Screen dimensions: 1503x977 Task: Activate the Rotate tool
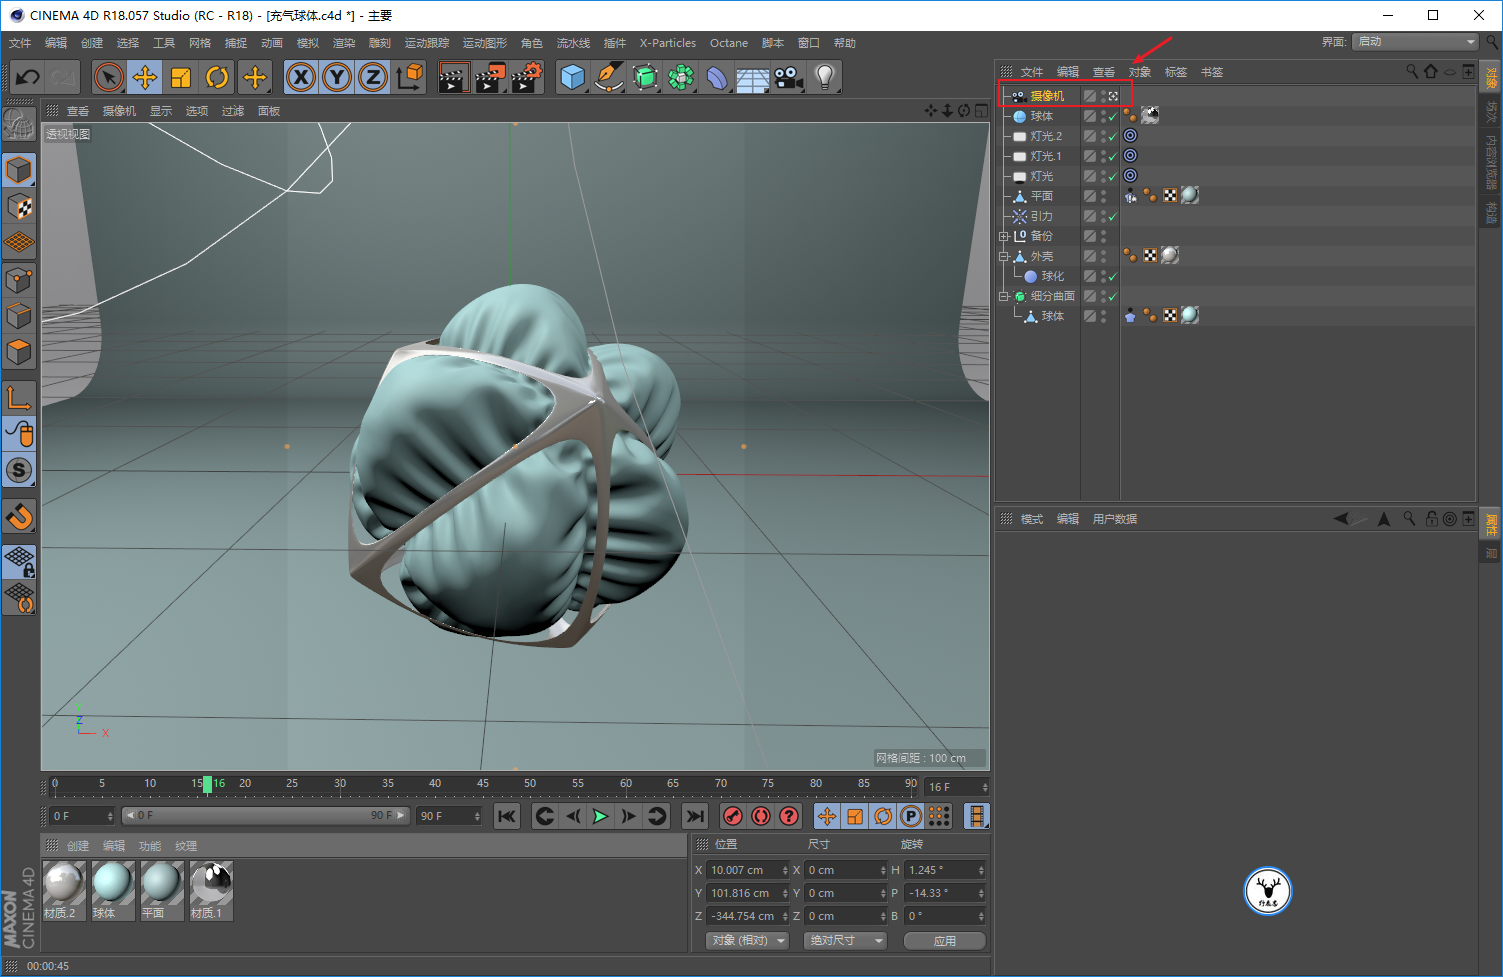pyautogui.click(x=217, y=77)
